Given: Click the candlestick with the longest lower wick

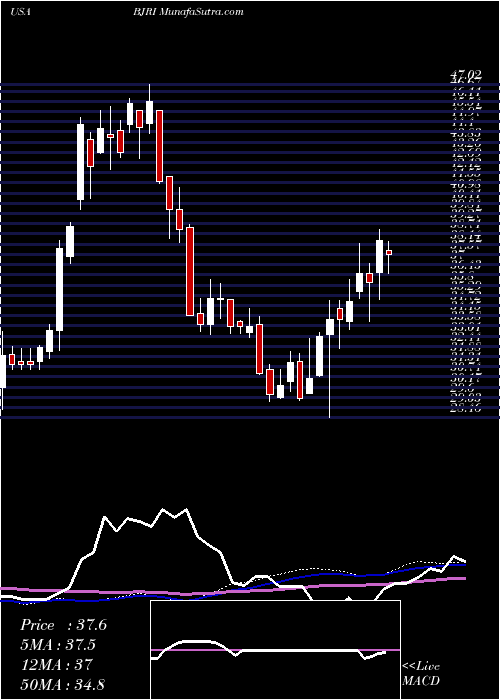Looking at the screenshot, I should tap(330, 358).
